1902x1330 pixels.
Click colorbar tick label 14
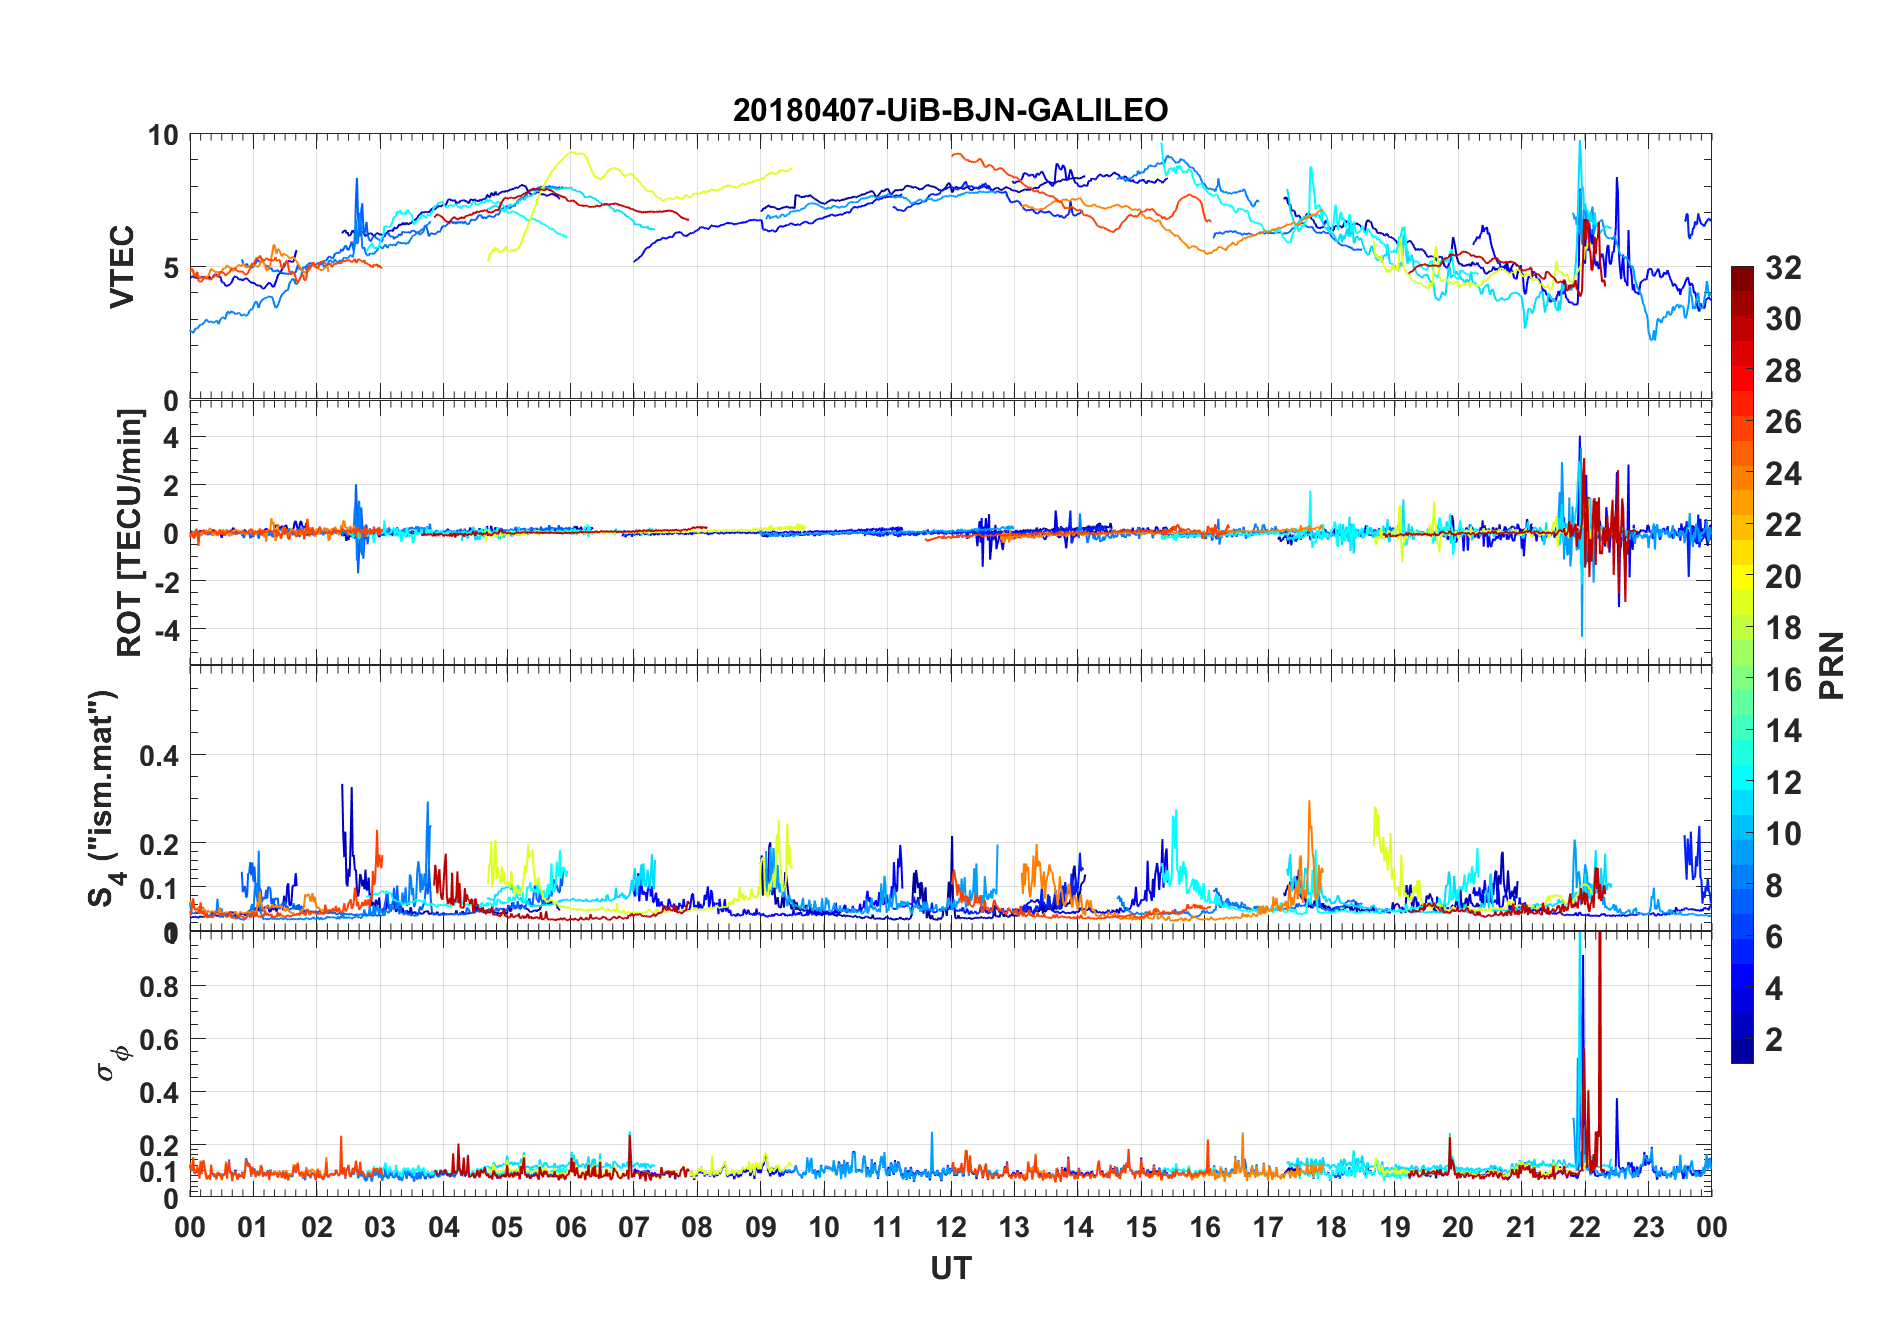tap(1783, 731)
